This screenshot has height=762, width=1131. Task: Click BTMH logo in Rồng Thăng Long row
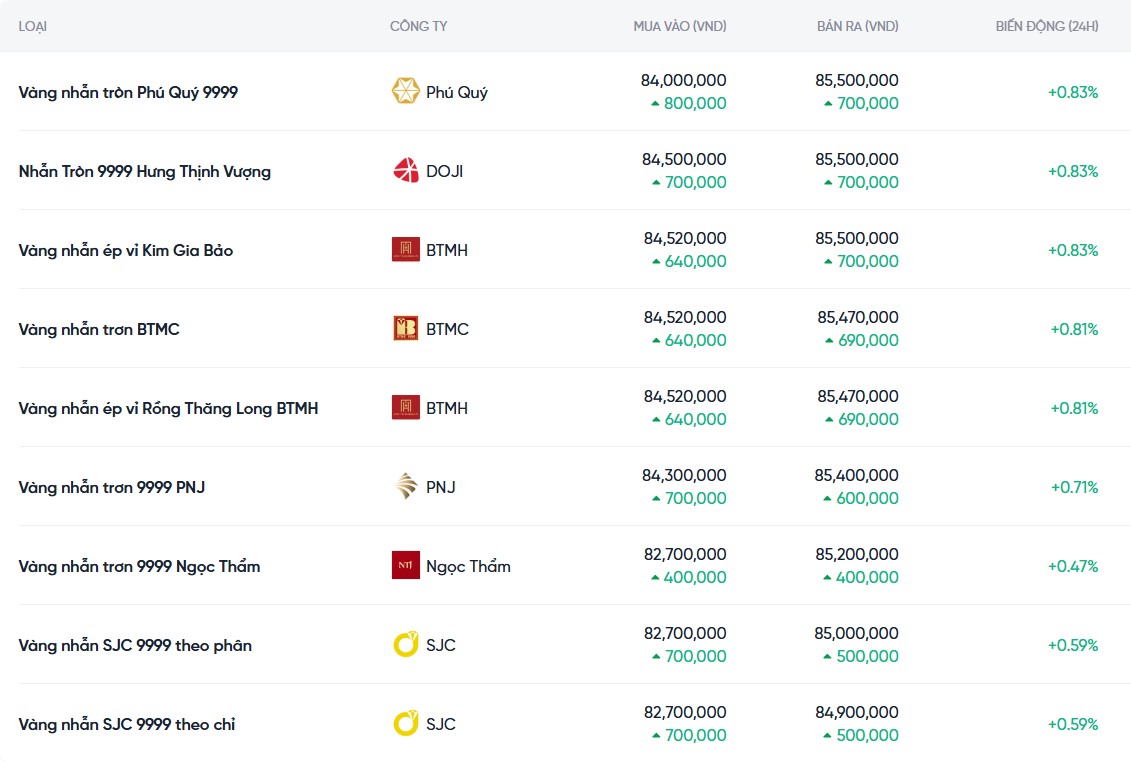point(405,408)
